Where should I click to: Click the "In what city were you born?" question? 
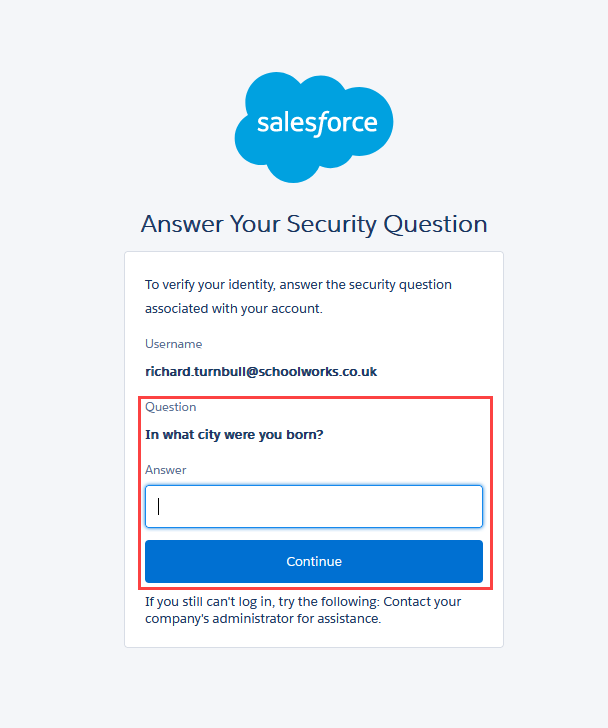pyautogui.click(x=234, y=434)
